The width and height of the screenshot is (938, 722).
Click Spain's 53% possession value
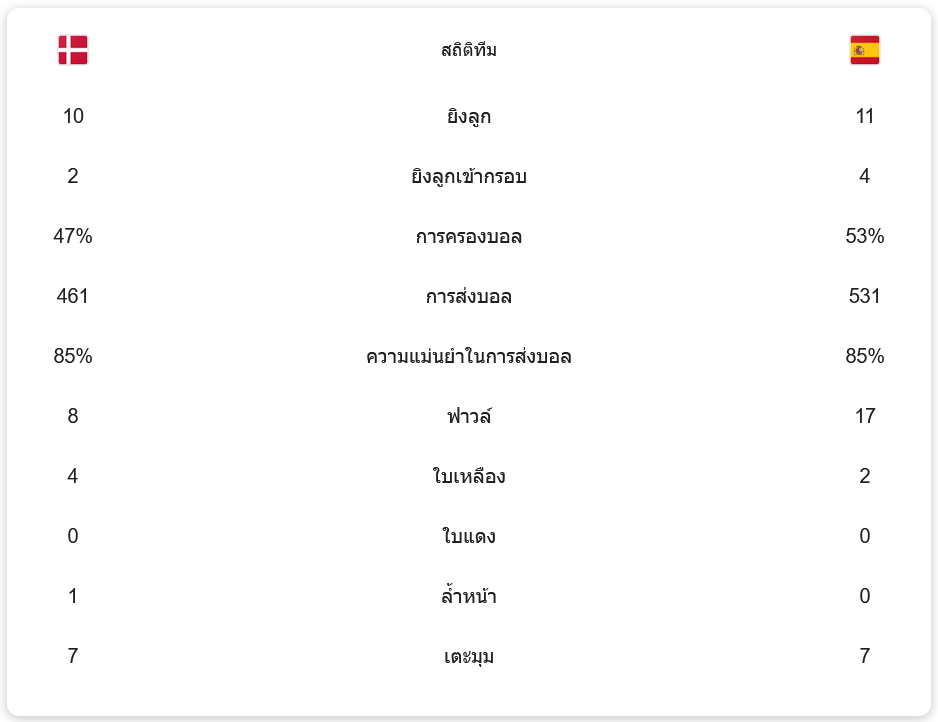pos(864,237)
